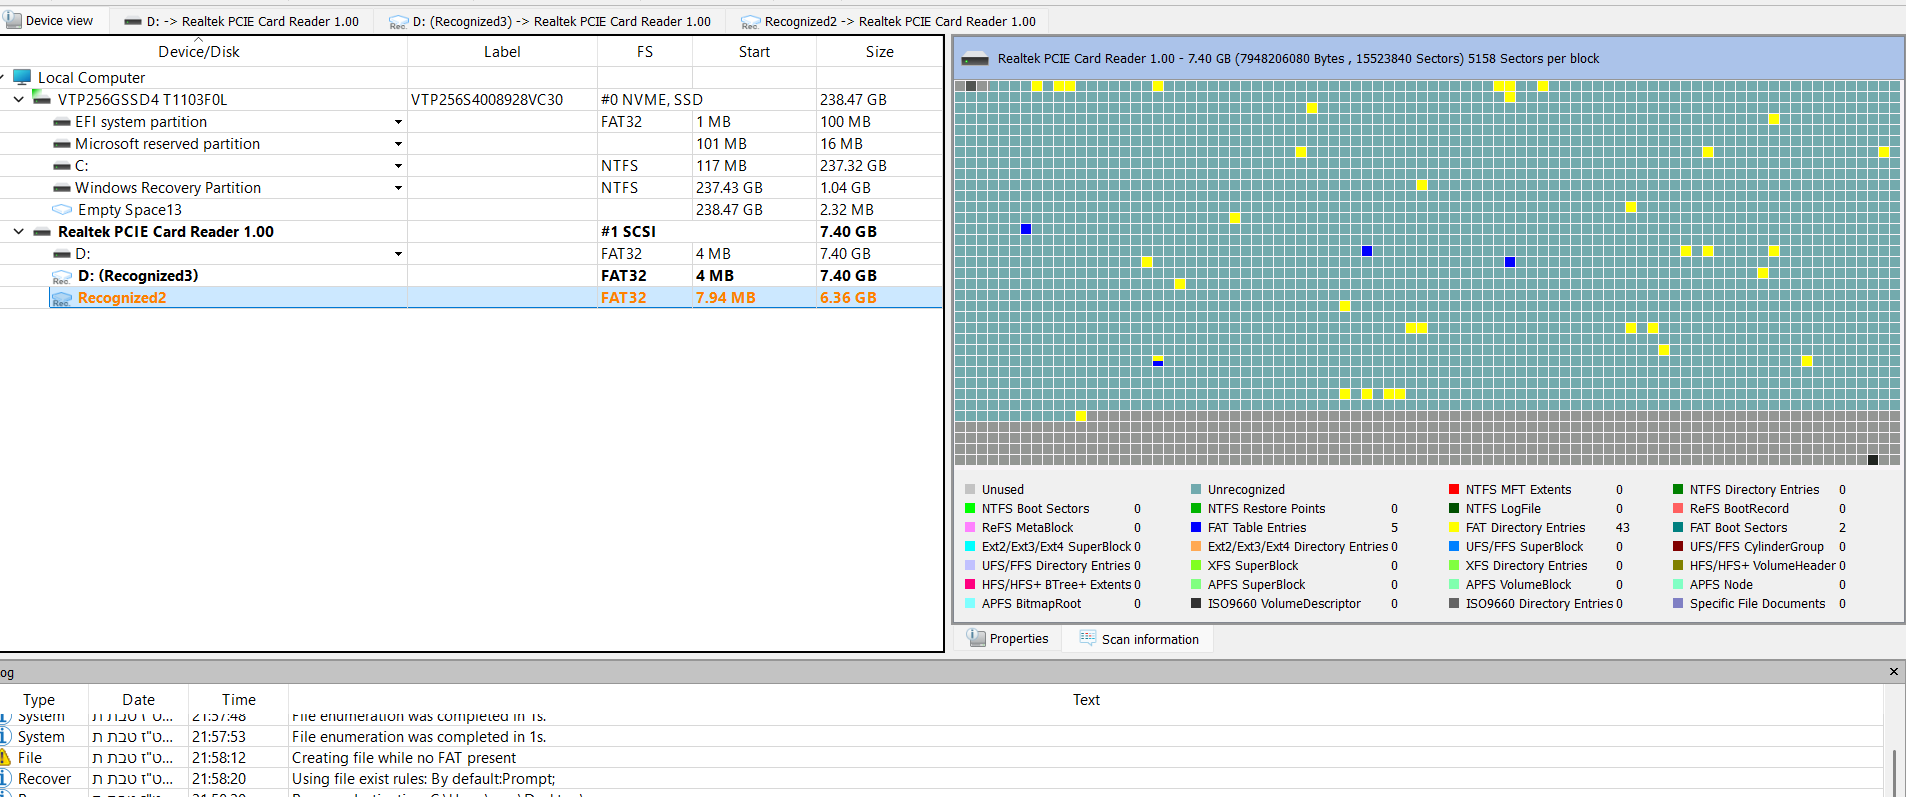The width and height of the screenshot is (1906, 797).
Task: Click the D: partition disk icon
Action: coord(62,254)
